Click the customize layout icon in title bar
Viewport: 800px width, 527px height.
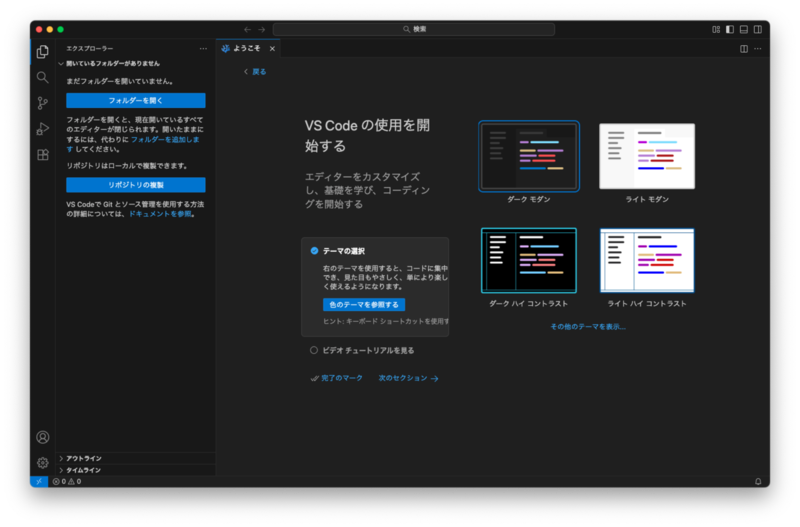click(716, 30)
